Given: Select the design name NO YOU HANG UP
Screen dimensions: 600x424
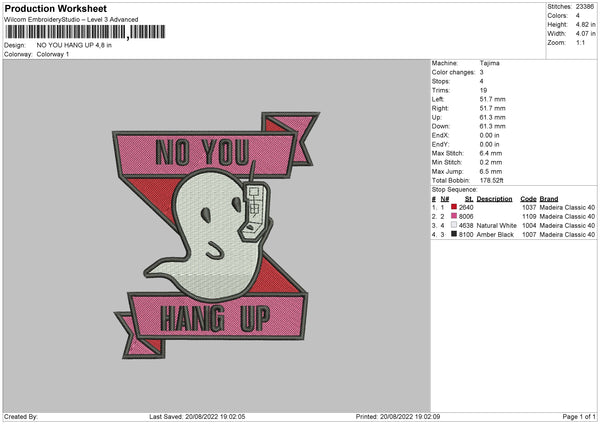Looking at the screenshot, I should [74, 45].
